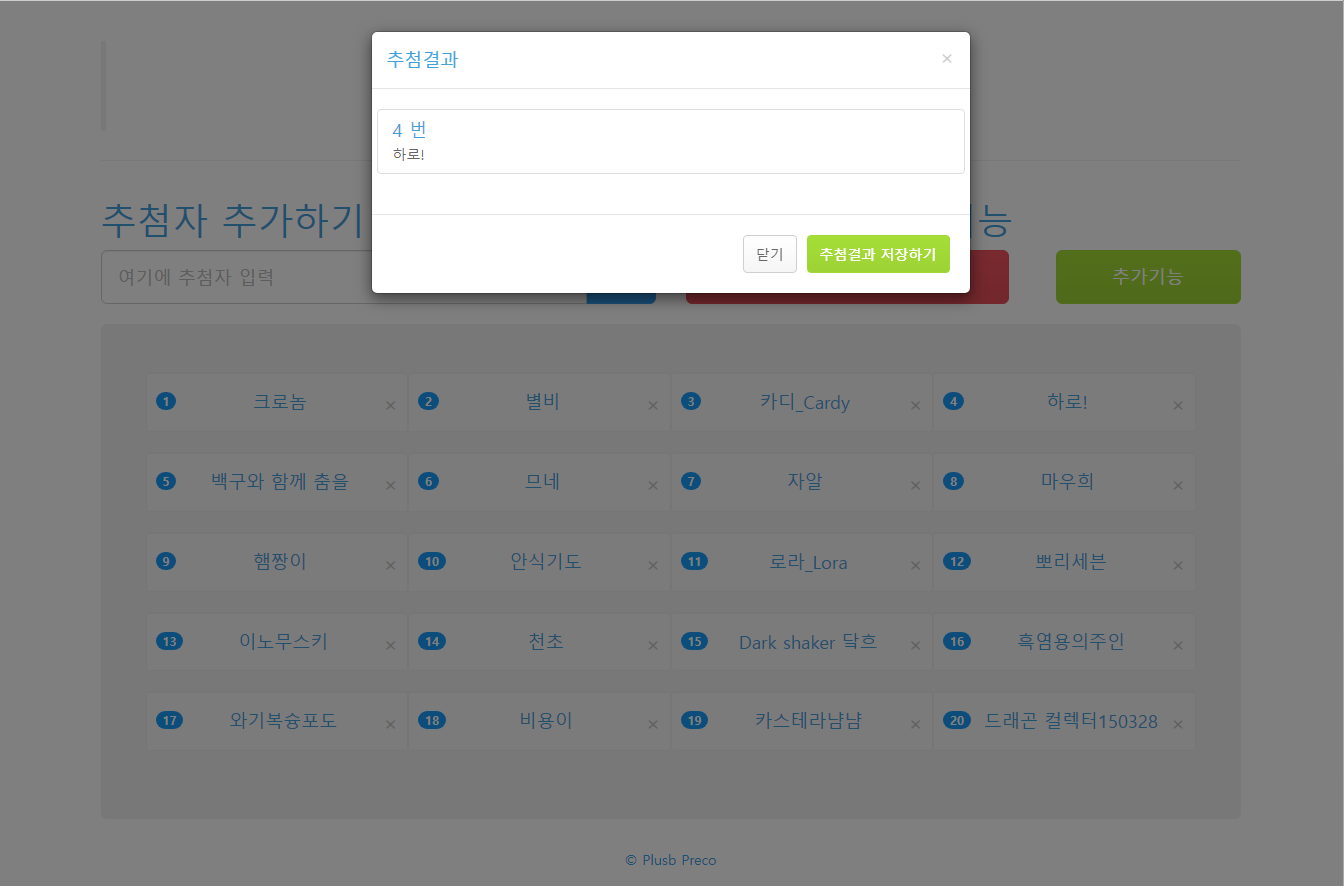Image resolution: width=1344 pixels, height=886 pixels.
Task: Remove 별비 entry using its X icon
Action: pyautogui.click(x=653, y=405)
